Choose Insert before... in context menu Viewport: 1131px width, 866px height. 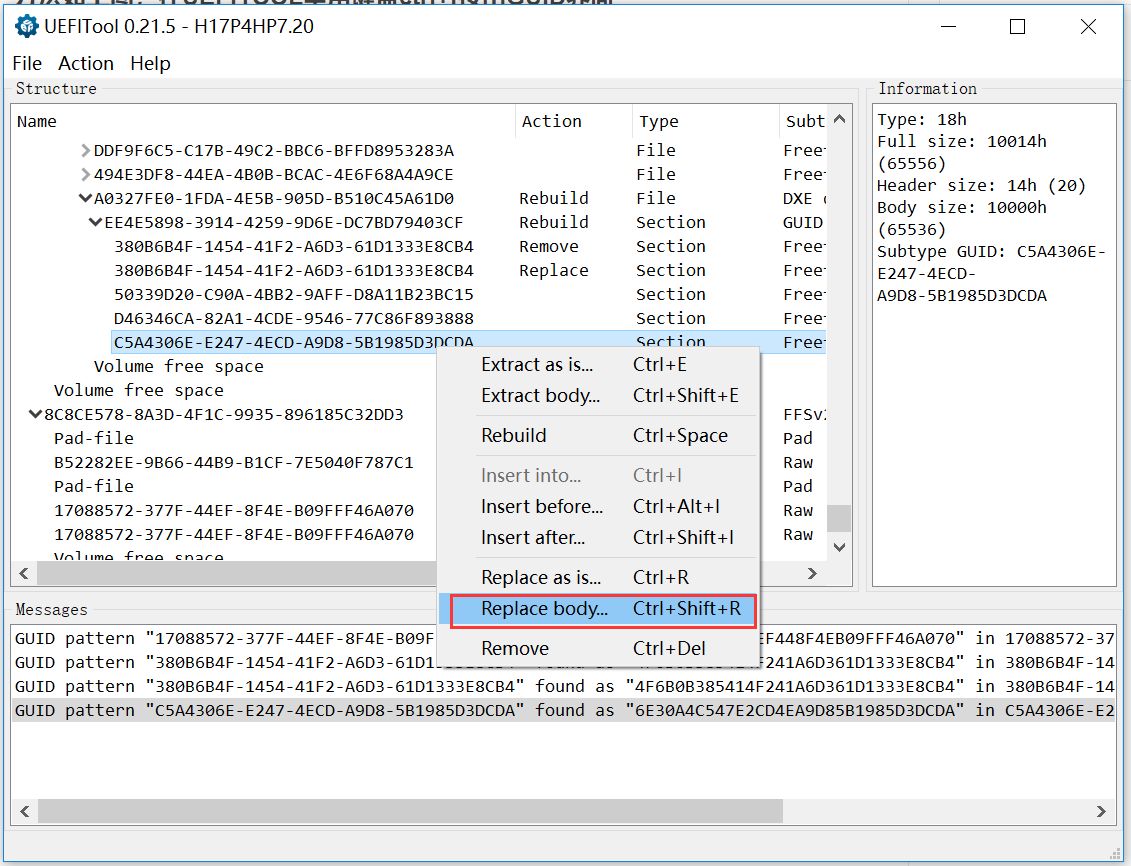[599, 507]
